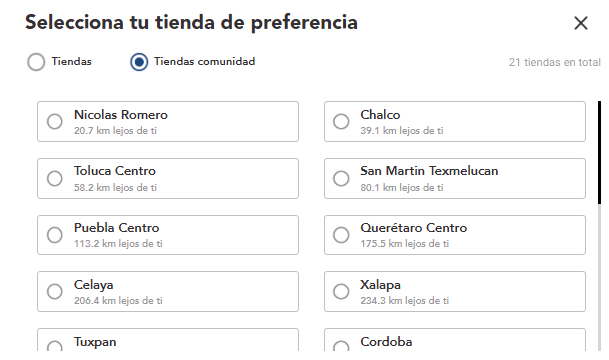The image size is (609, 360).
Task: Click the Toluca Centro 58.2 km distance text
Action: coord(115,188)
